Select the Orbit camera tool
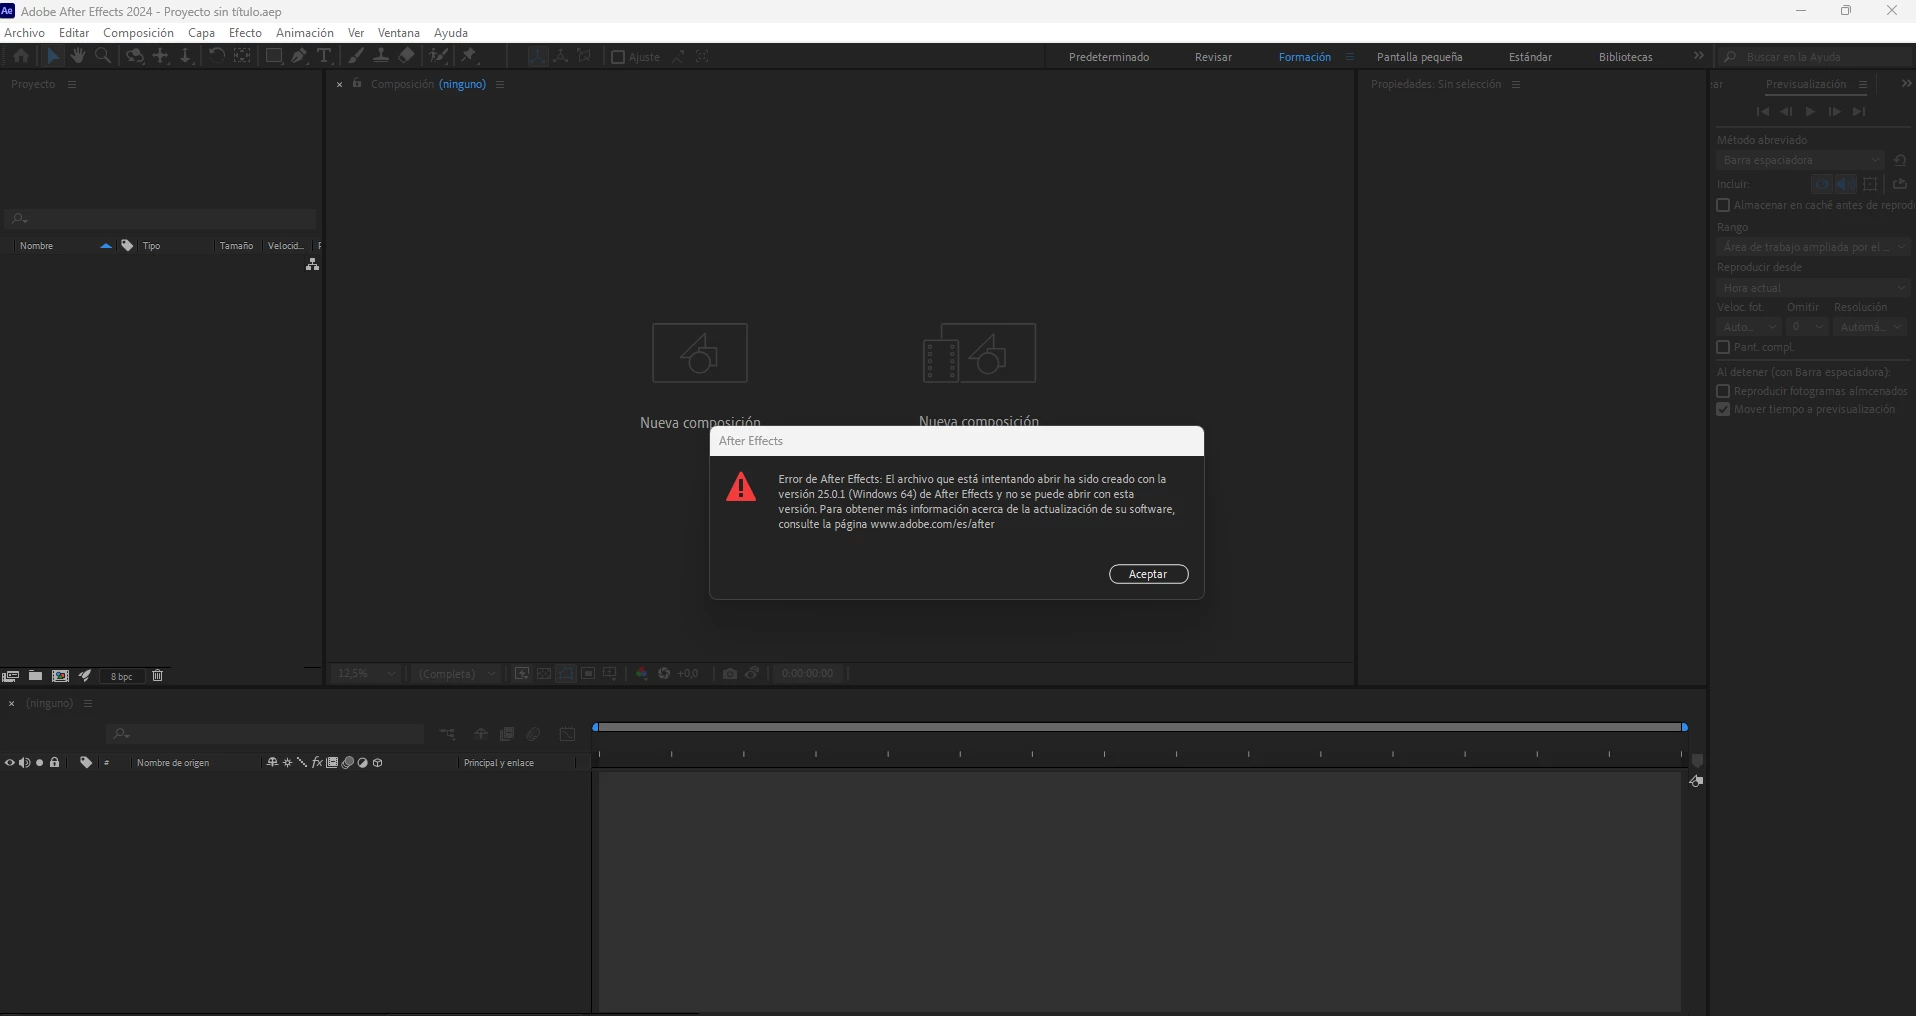Image resolution: width=1916 pixels, height=1016 pixels. click(135, 56)
